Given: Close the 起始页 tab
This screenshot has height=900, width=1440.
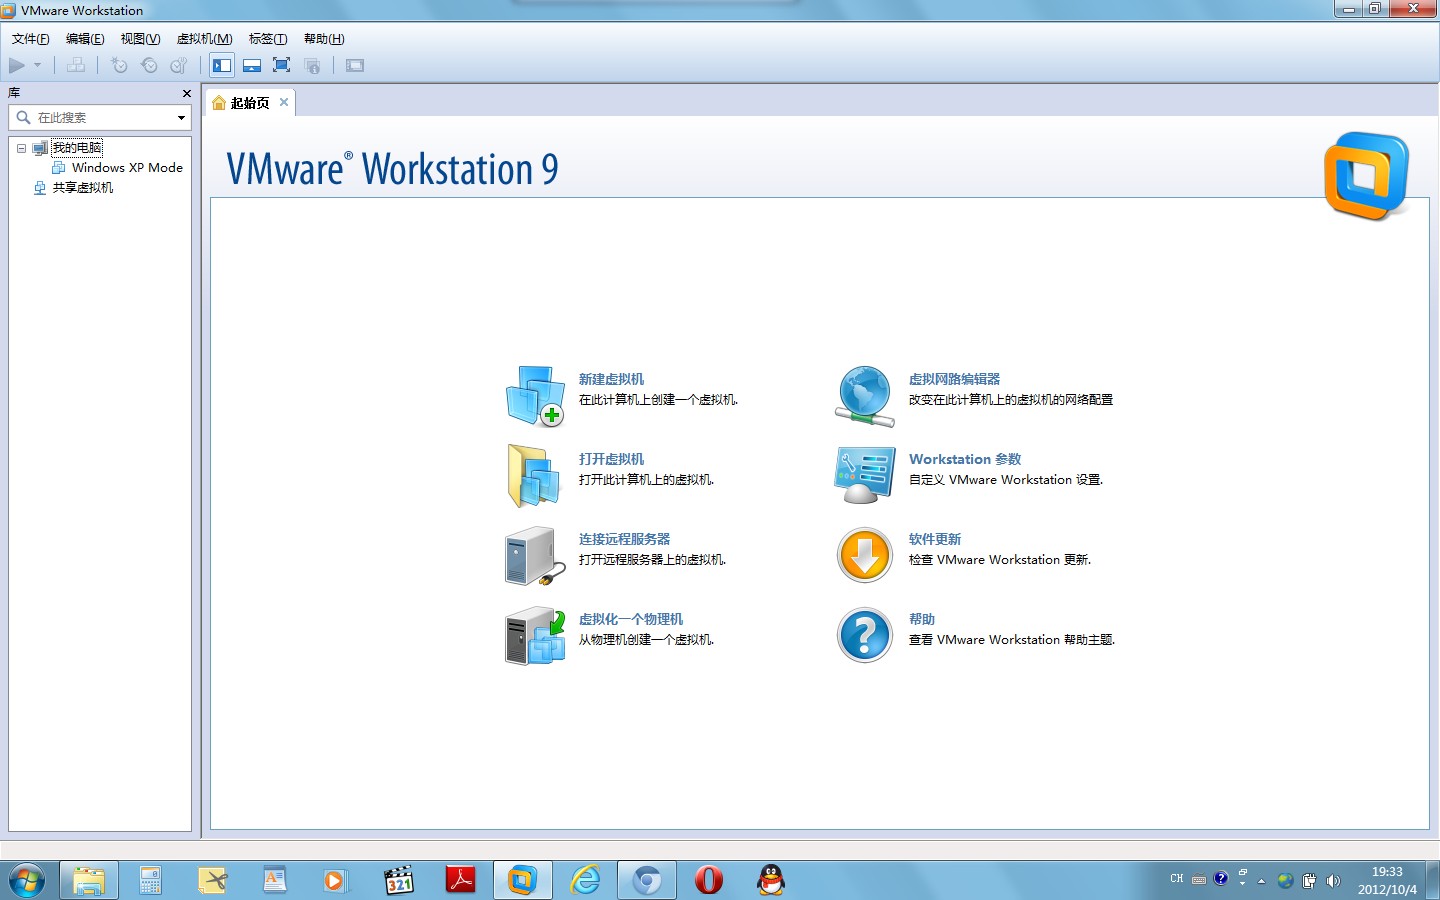Looking at the screenshot, I should pyautogui.click(x=284, y=102).
